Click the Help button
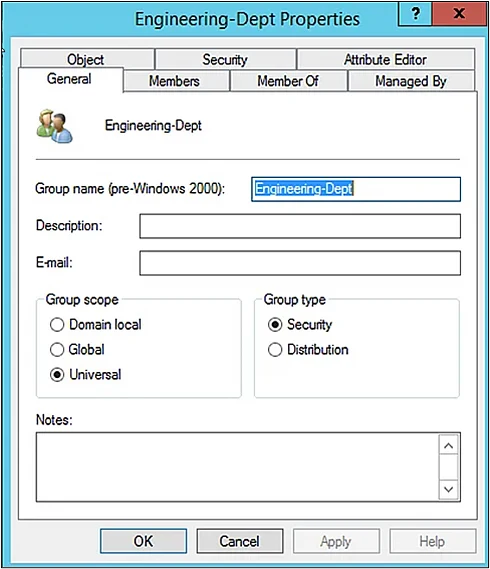 (x=433, y=541)
